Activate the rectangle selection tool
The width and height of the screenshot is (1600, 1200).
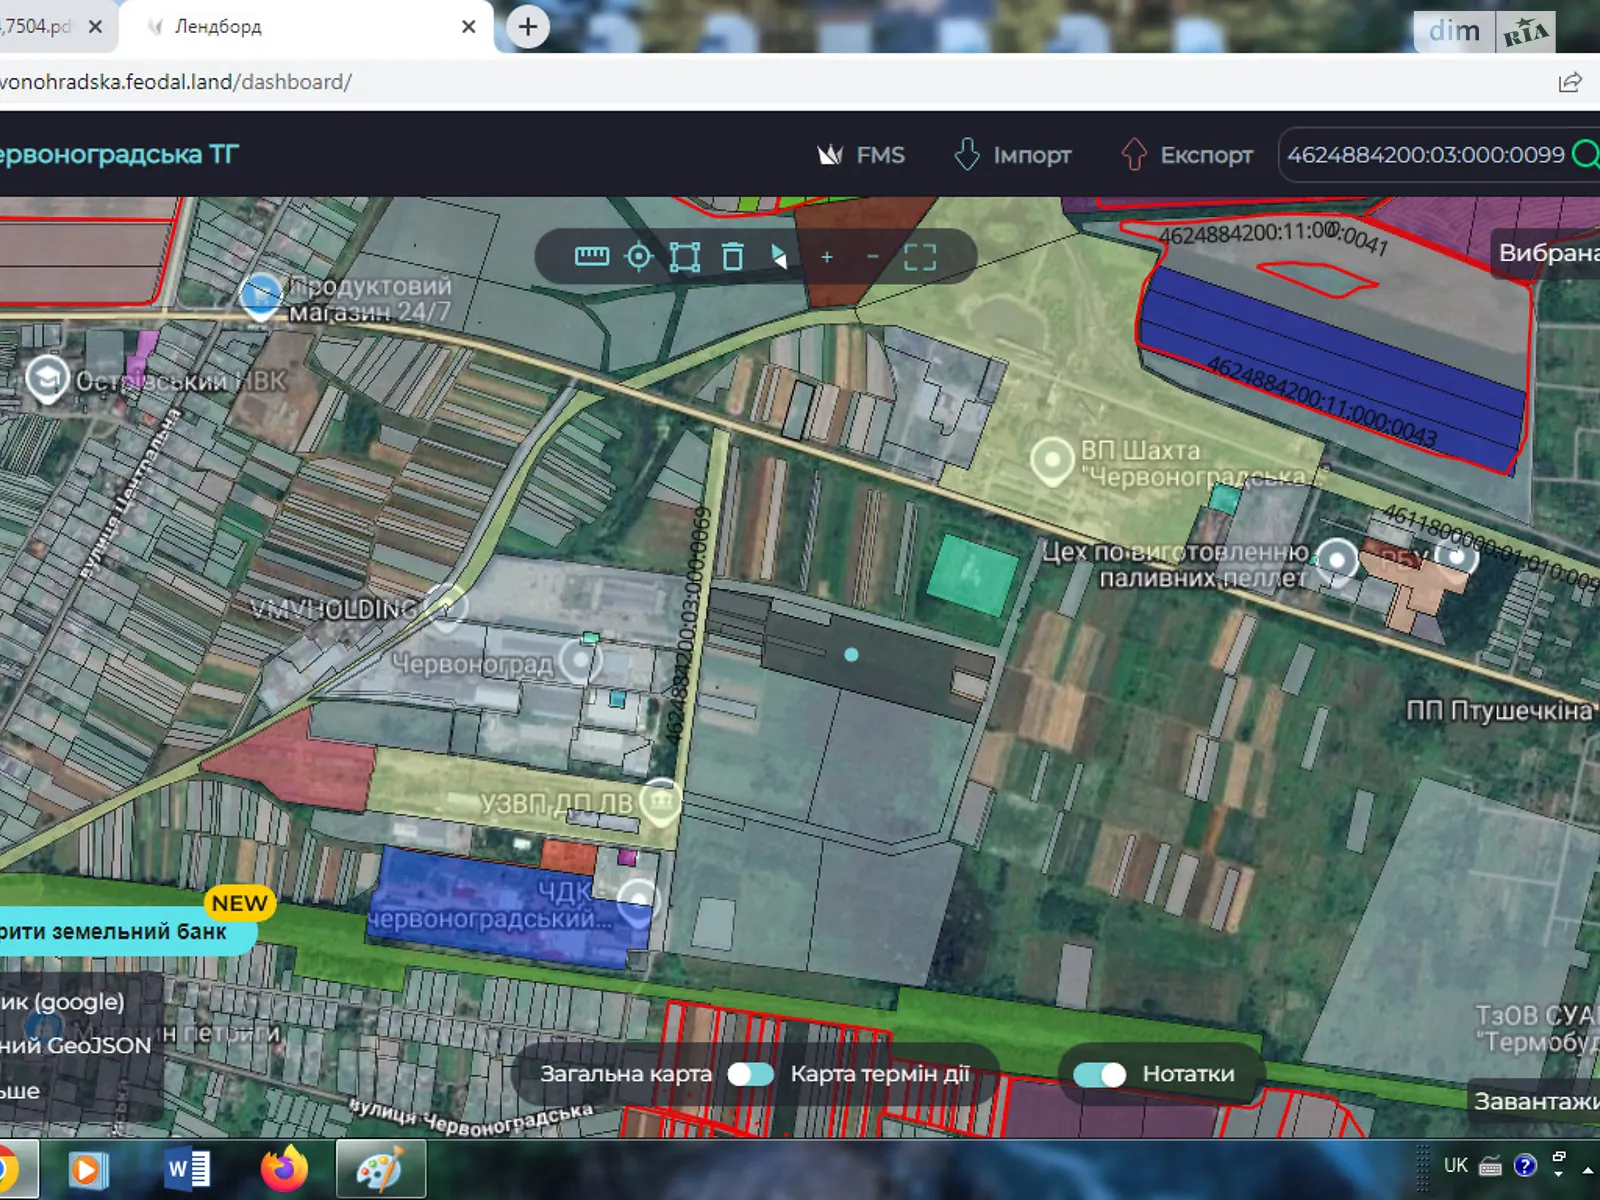click(x=685, y=257)
